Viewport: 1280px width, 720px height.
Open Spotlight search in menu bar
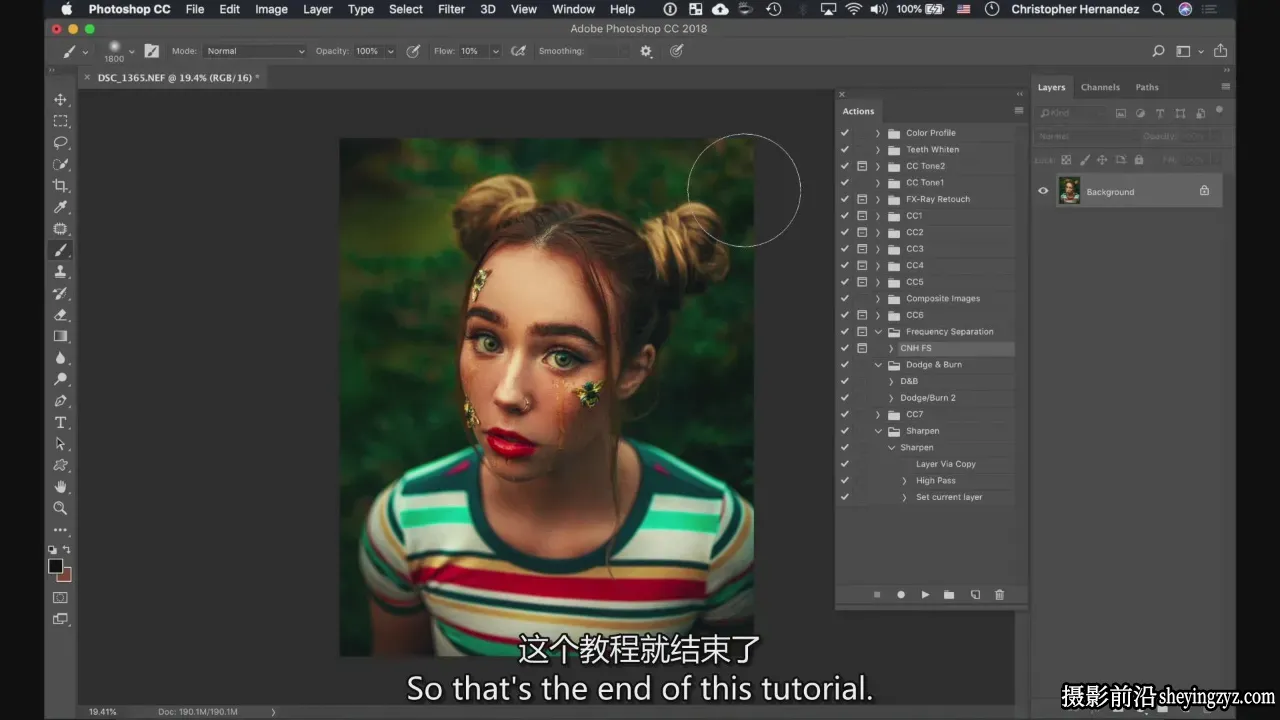pyautogui.click(x=1158, y=9)
